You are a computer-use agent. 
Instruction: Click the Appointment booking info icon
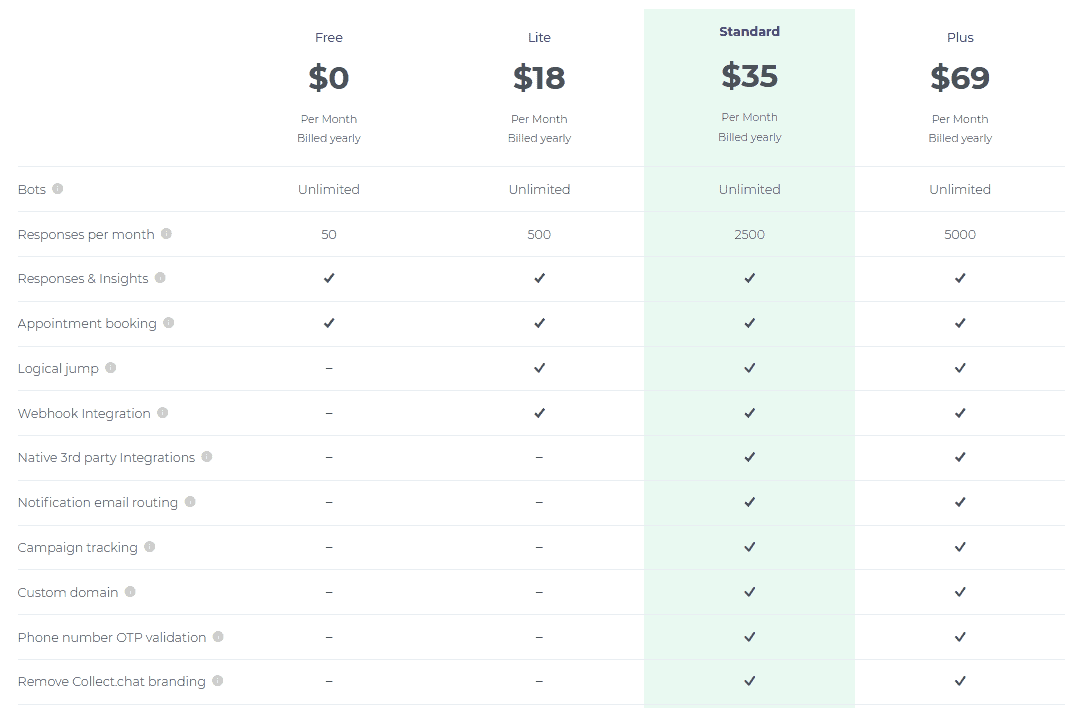pos(169,323)
